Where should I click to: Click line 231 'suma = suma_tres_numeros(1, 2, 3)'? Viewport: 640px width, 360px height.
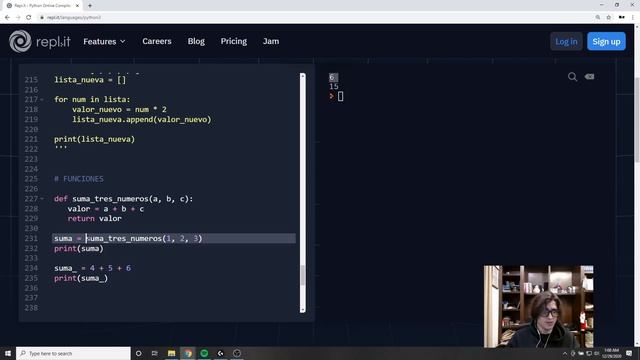coord(128,238)
